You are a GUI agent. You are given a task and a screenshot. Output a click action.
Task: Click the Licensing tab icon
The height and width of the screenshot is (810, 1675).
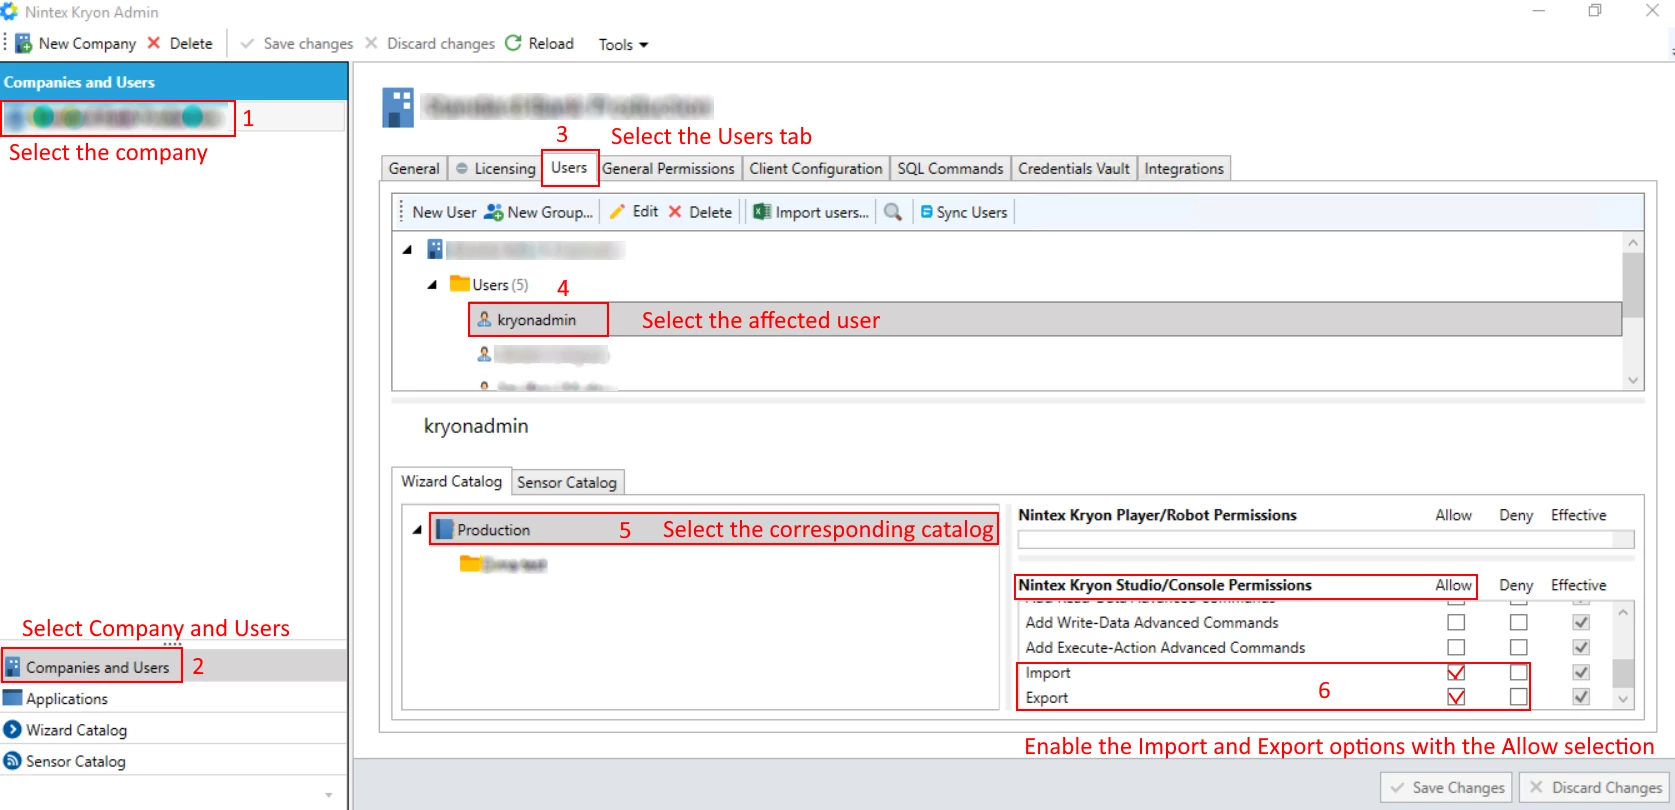[462, 168]
